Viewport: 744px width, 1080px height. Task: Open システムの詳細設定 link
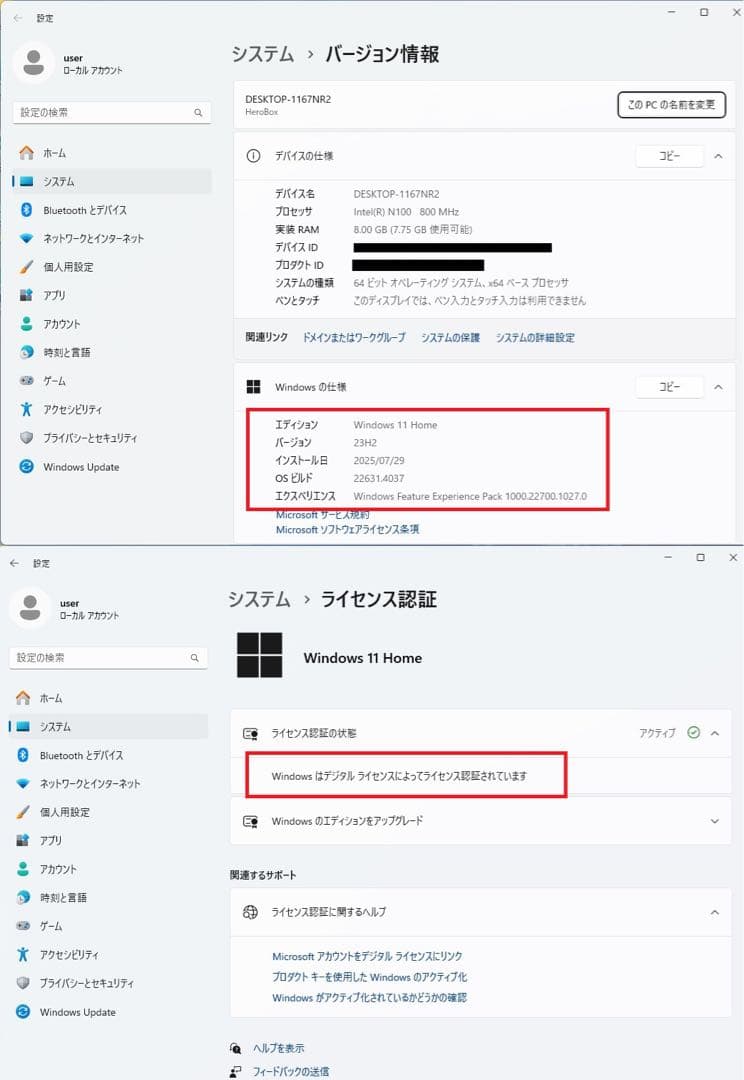pos(535,338)
